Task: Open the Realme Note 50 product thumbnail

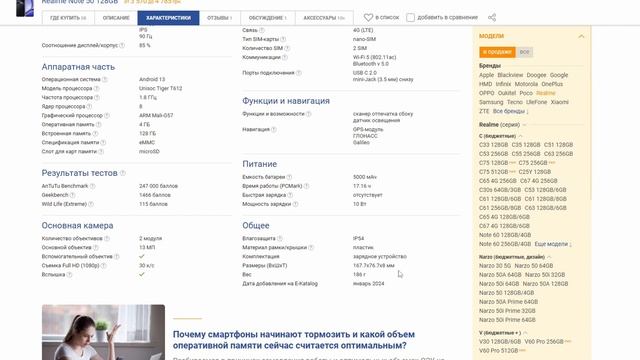Action: pos(25,8)
